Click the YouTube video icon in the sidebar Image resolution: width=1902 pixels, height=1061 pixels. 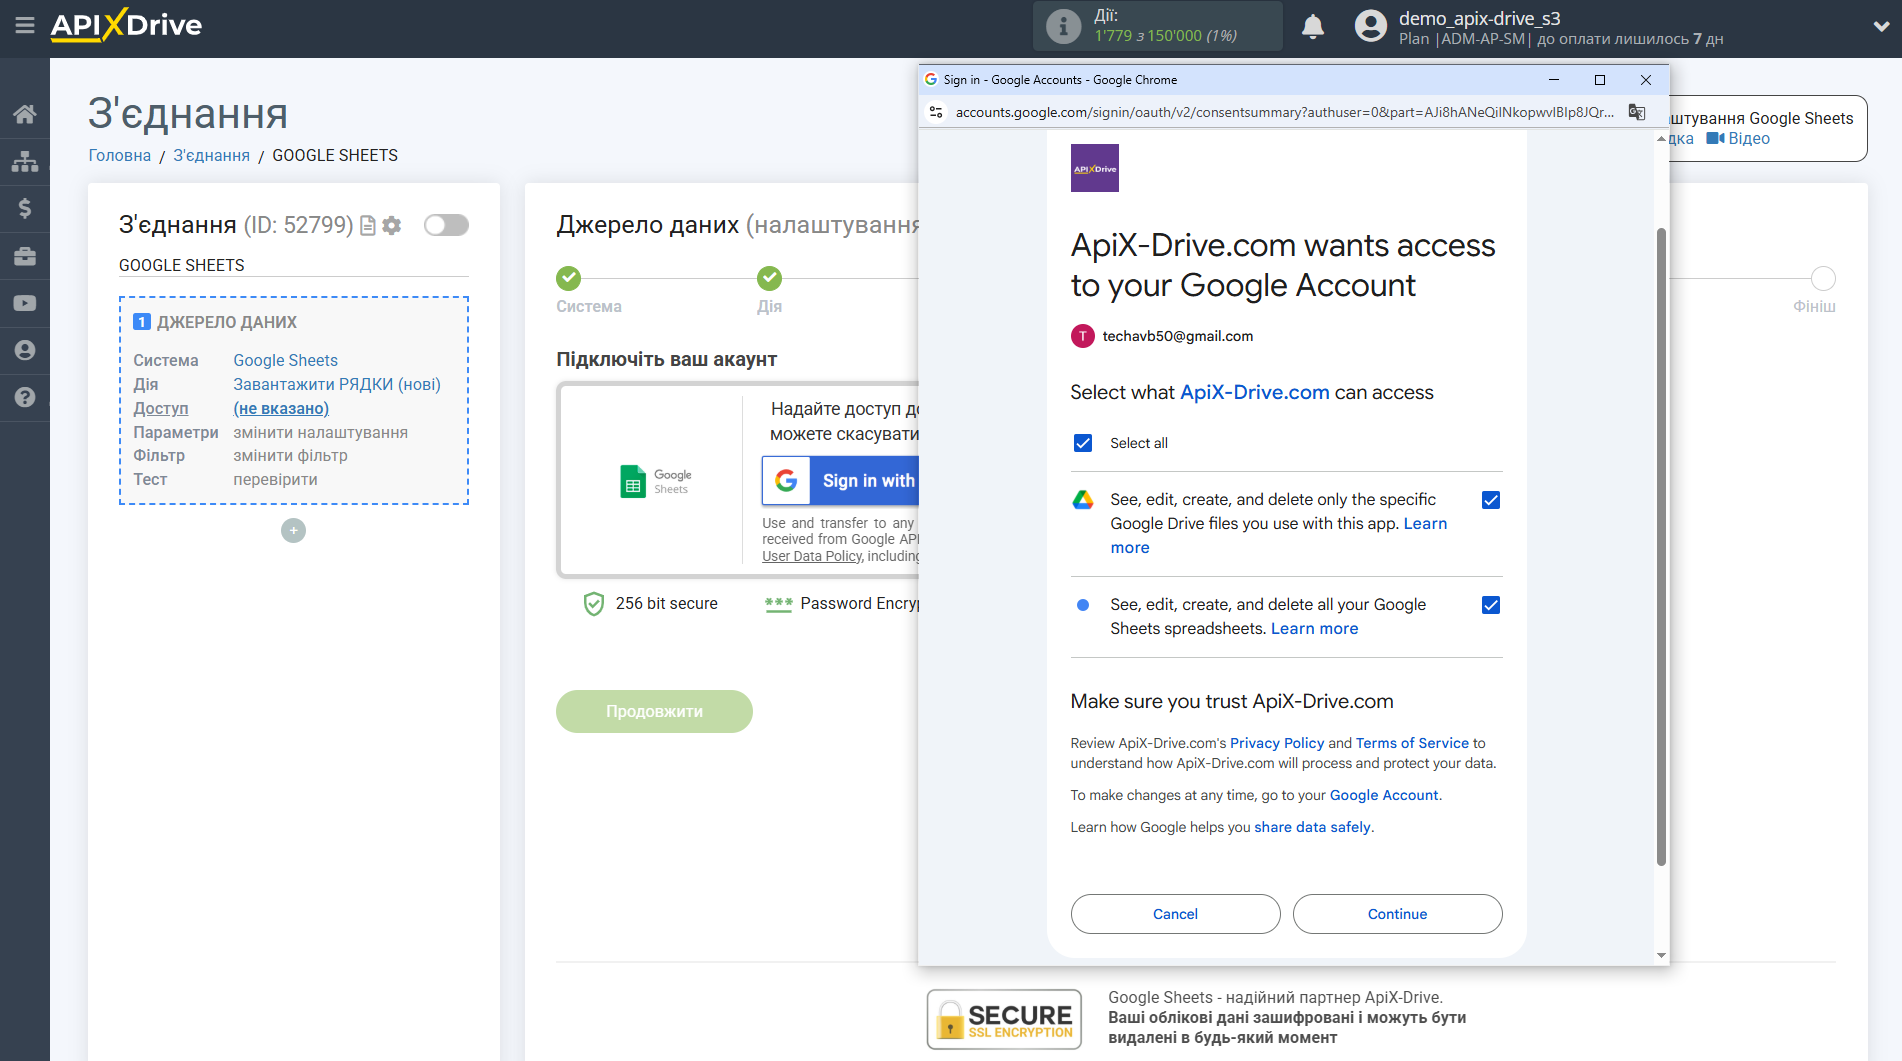tap(24, 303)
